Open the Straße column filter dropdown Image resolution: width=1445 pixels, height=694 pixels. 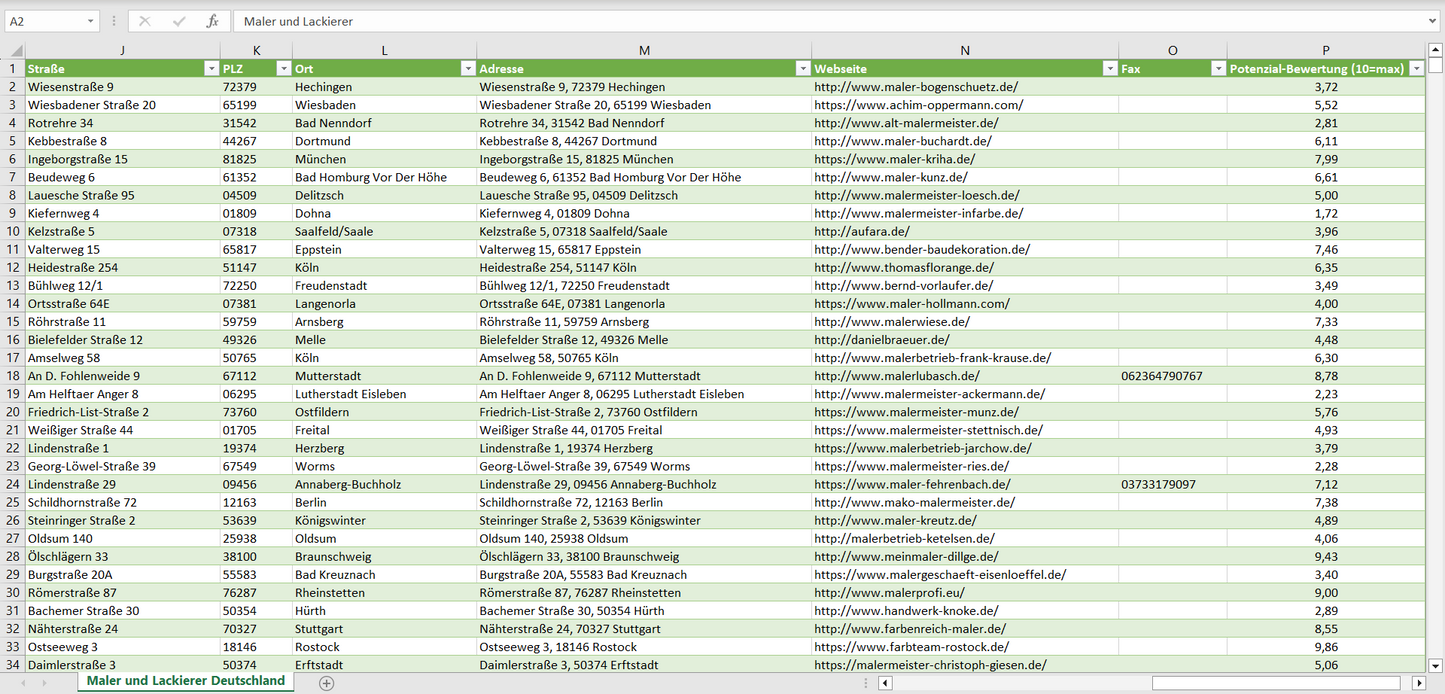tap(211, 69)
